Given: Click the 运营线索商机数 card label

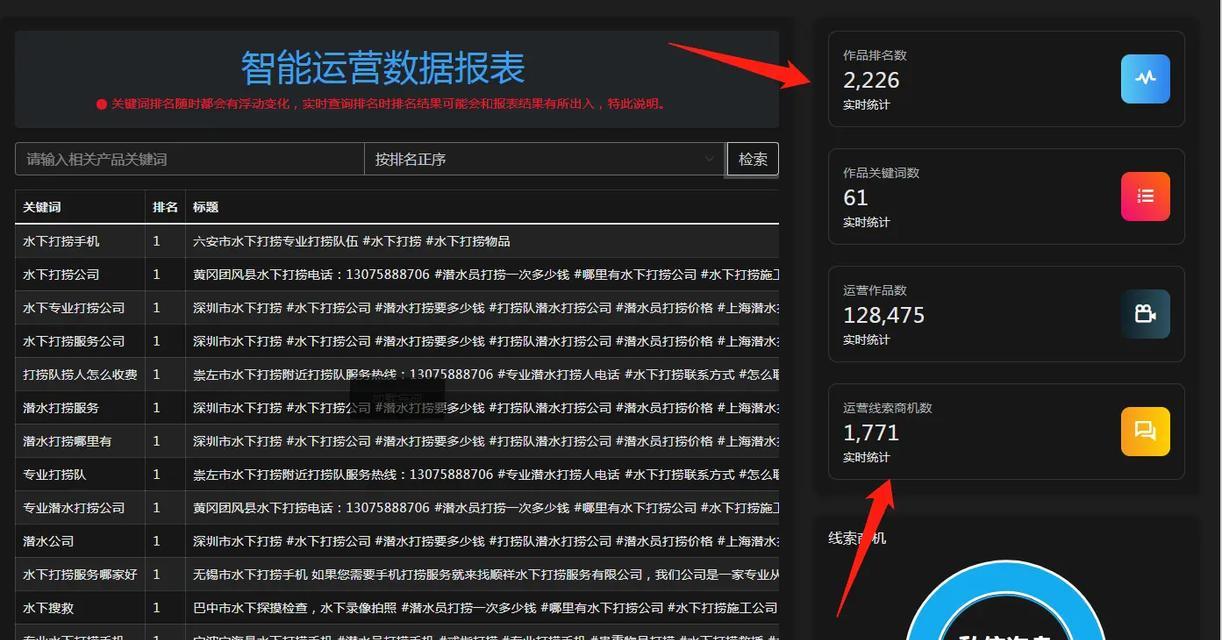Looking at the screenshot, I should point(888,408).
